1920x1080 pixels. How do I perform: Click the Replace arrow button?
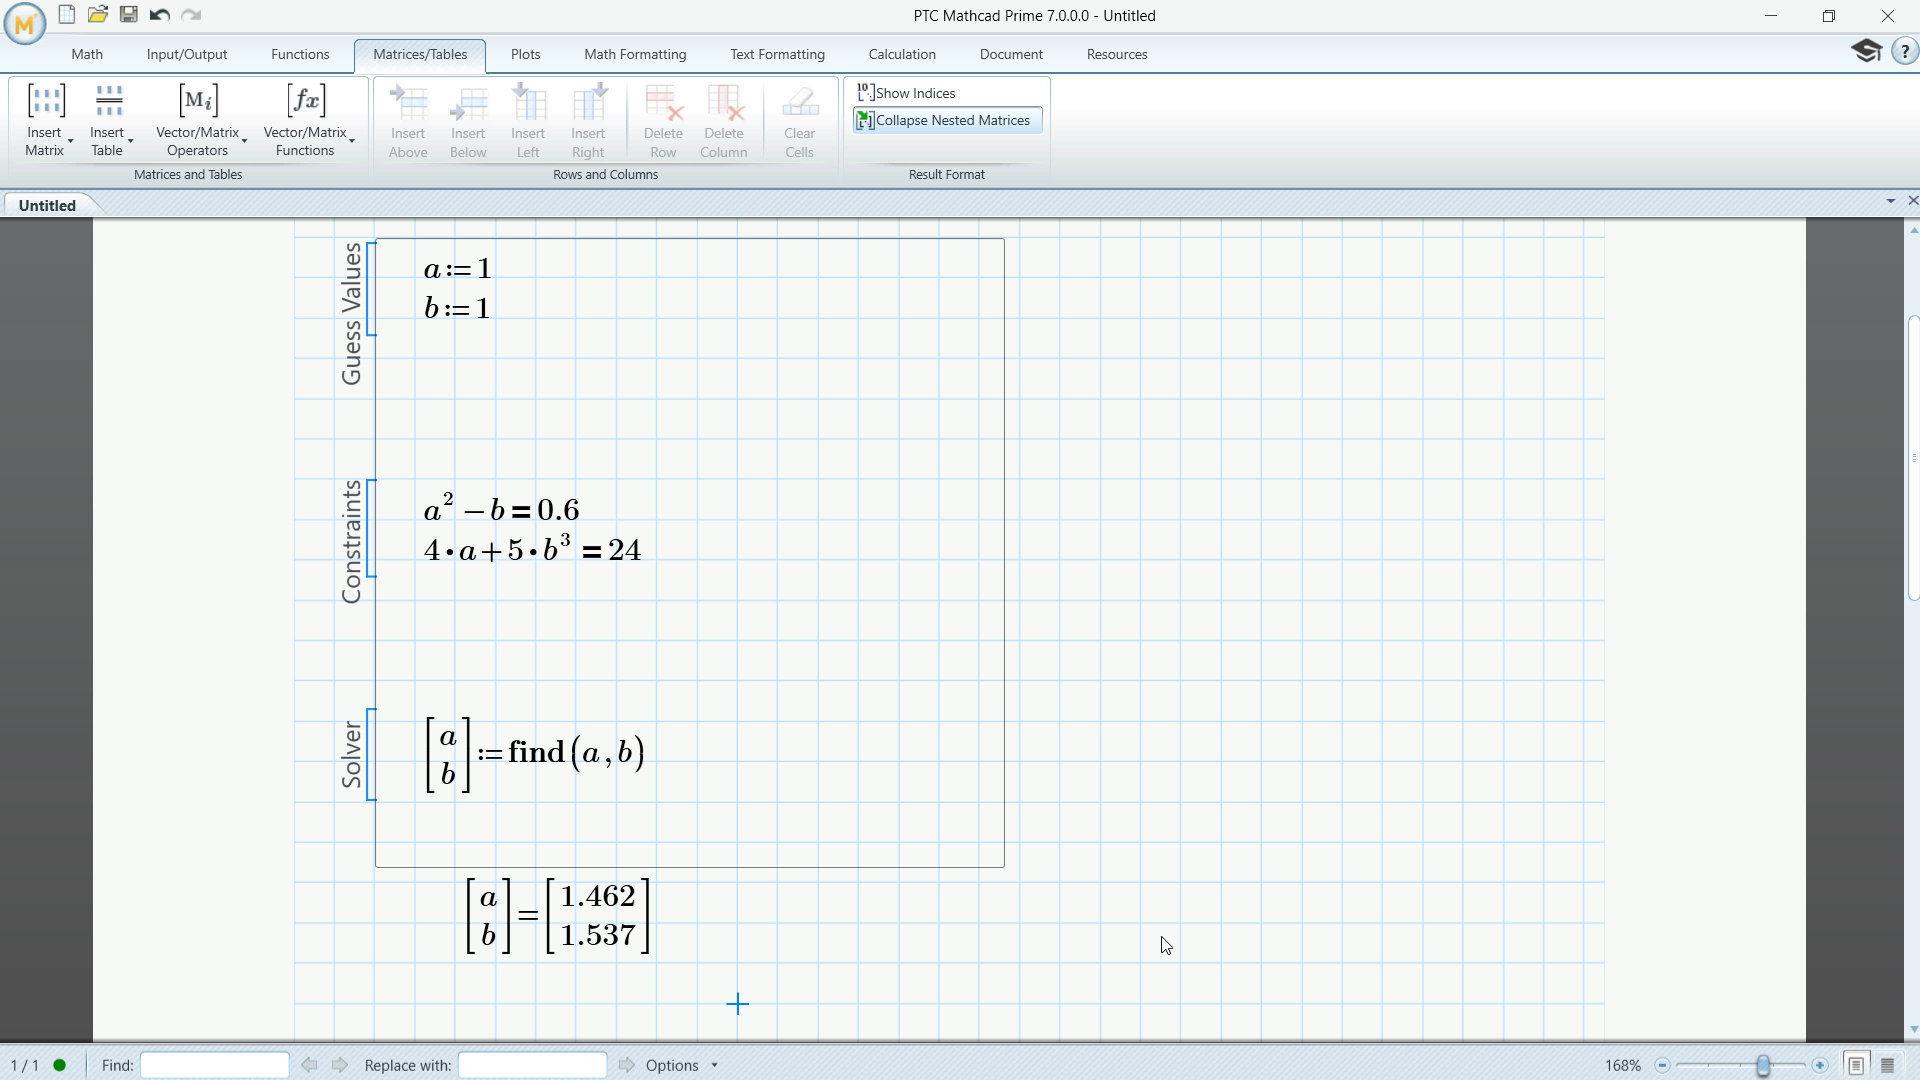tap(626, 1065)
